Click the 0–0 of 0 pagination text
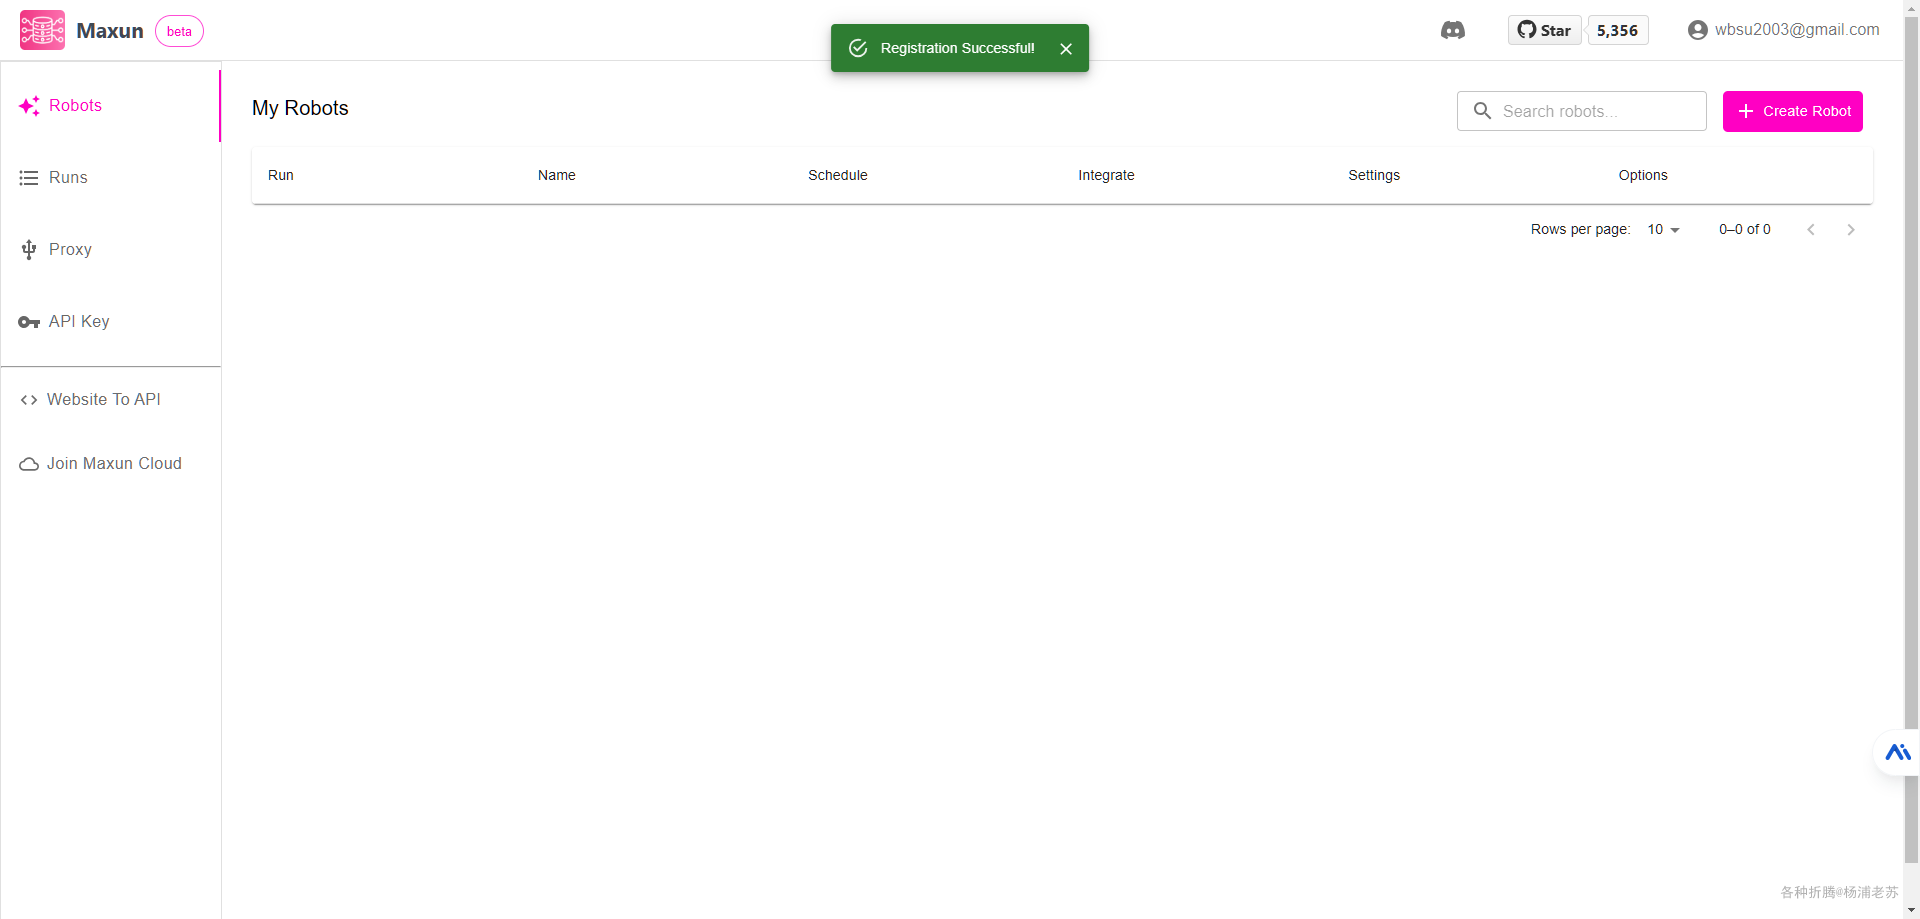Image resolution: width=1920 pixels, height=919 pixels. (x=1745, y=229)
